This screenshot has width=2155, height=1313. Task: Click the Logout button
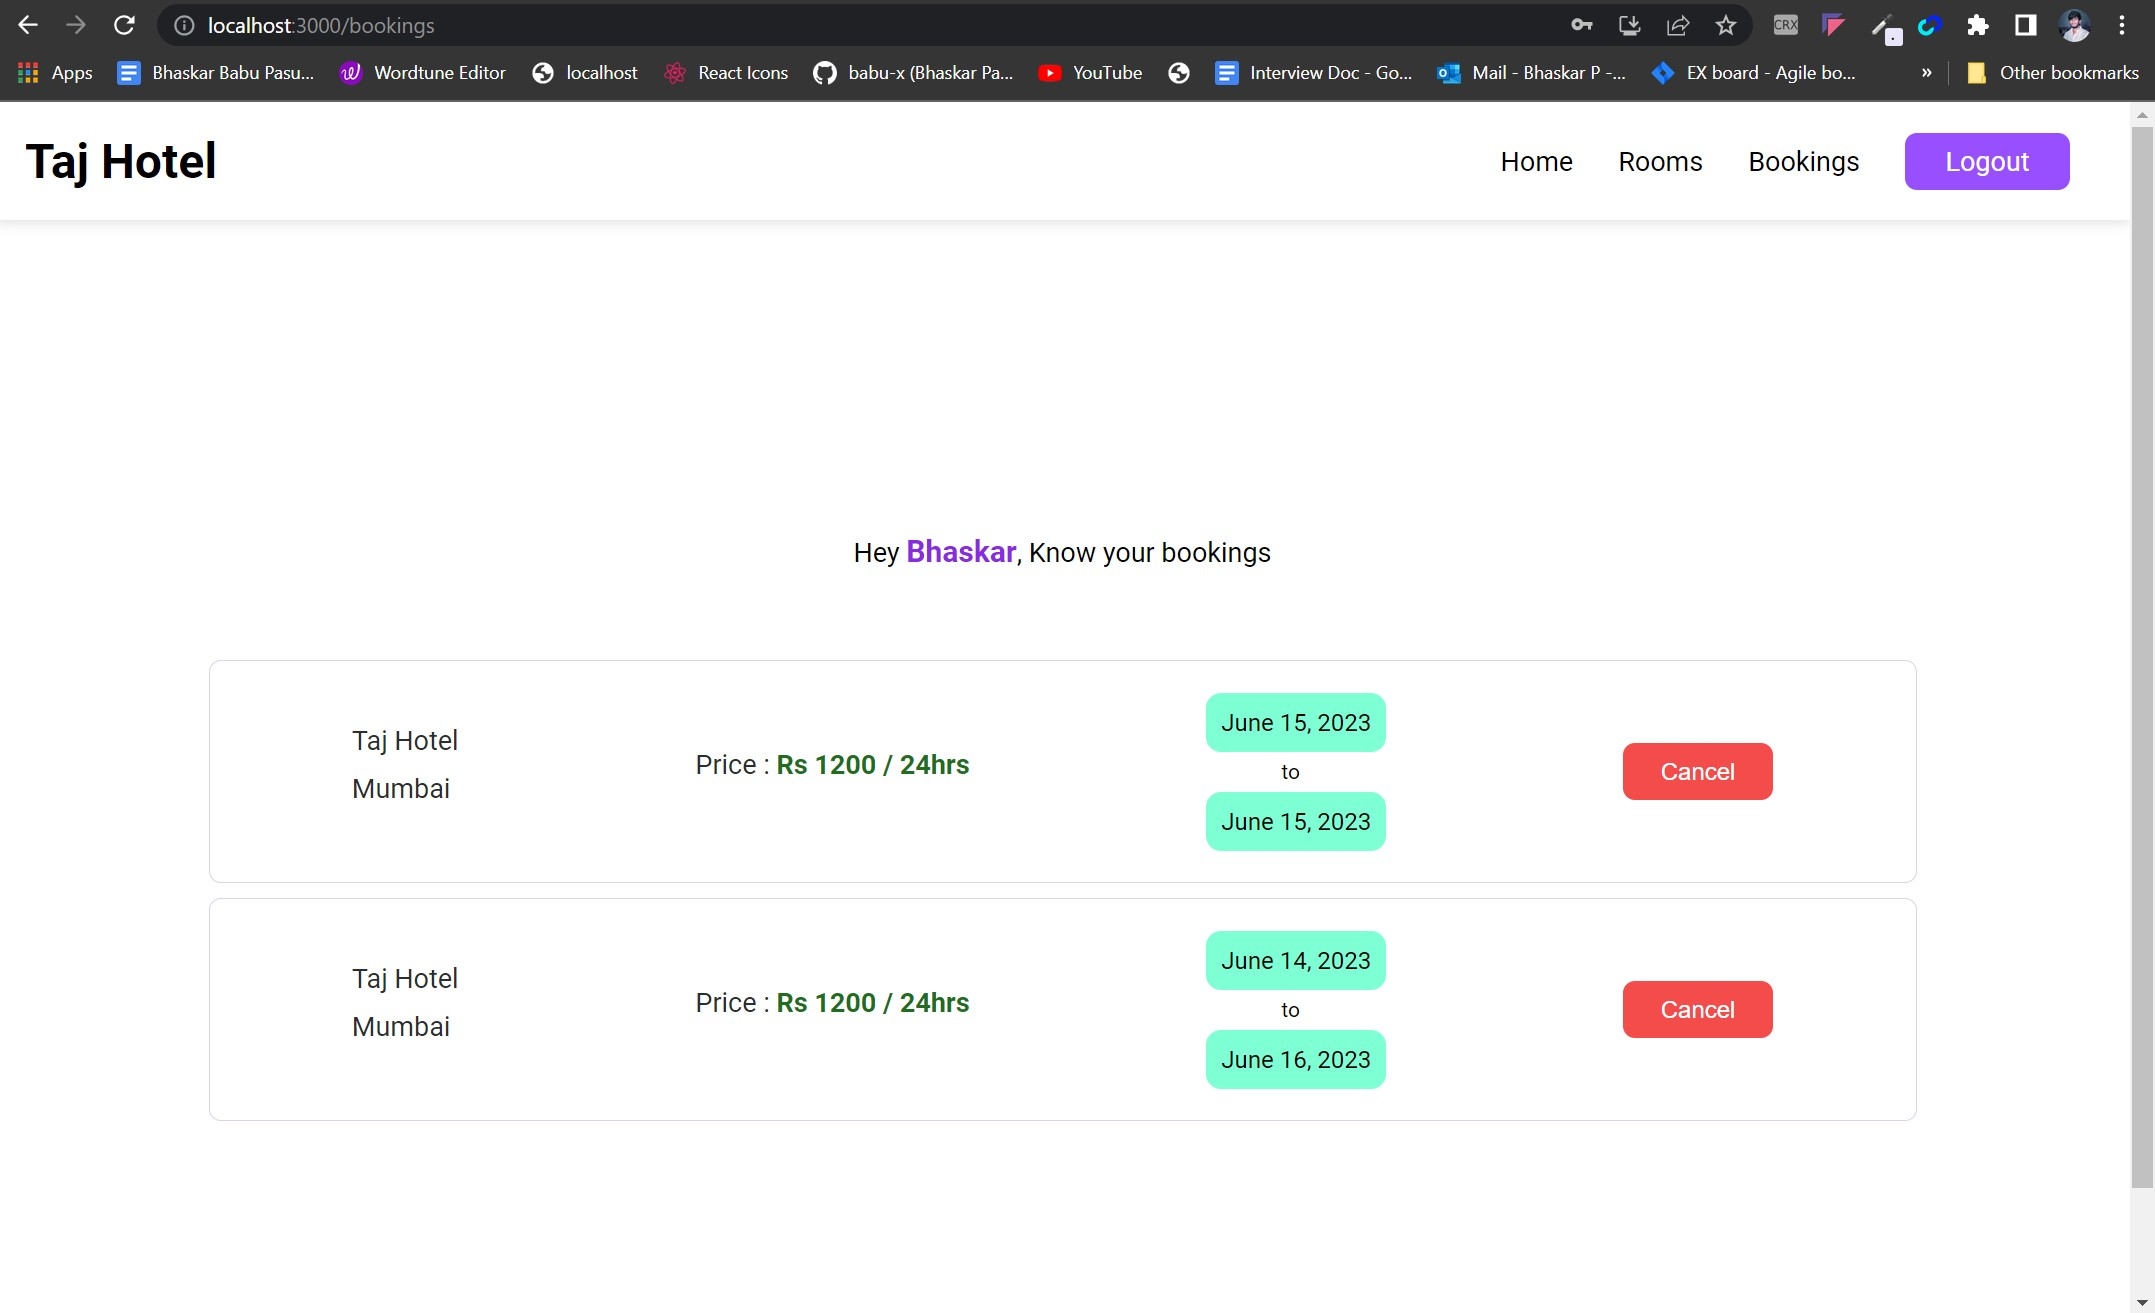click(x=1986, y=161)
